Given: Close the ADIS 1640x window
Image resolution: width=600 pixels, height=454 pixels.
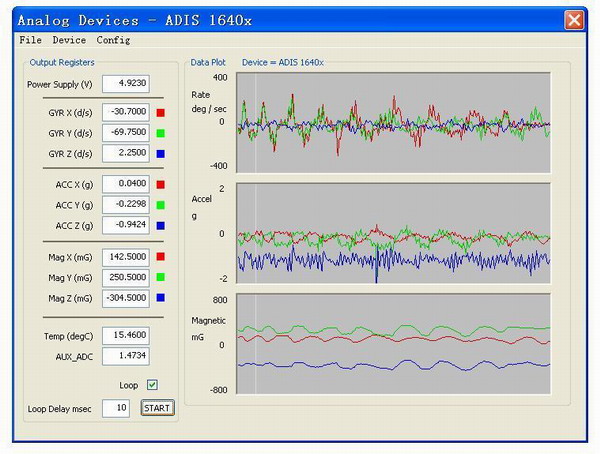Looking at the screenshot, I should click(574, 20).
